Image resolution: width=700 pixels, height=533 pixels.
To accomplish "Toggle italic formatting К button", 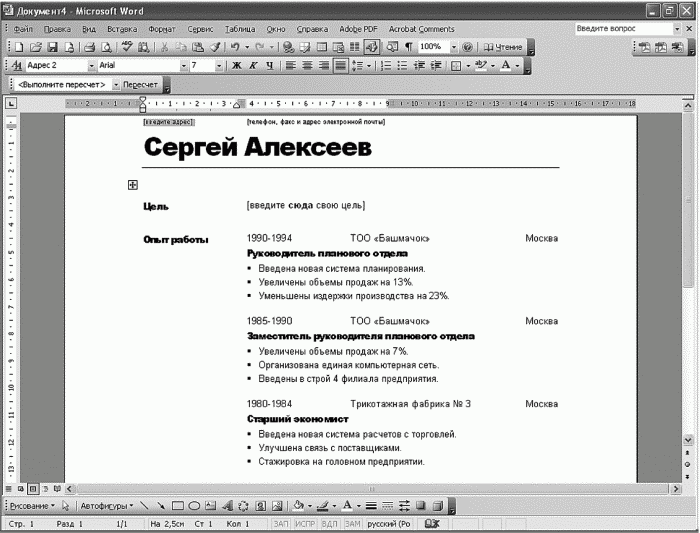I will [253, 66].
